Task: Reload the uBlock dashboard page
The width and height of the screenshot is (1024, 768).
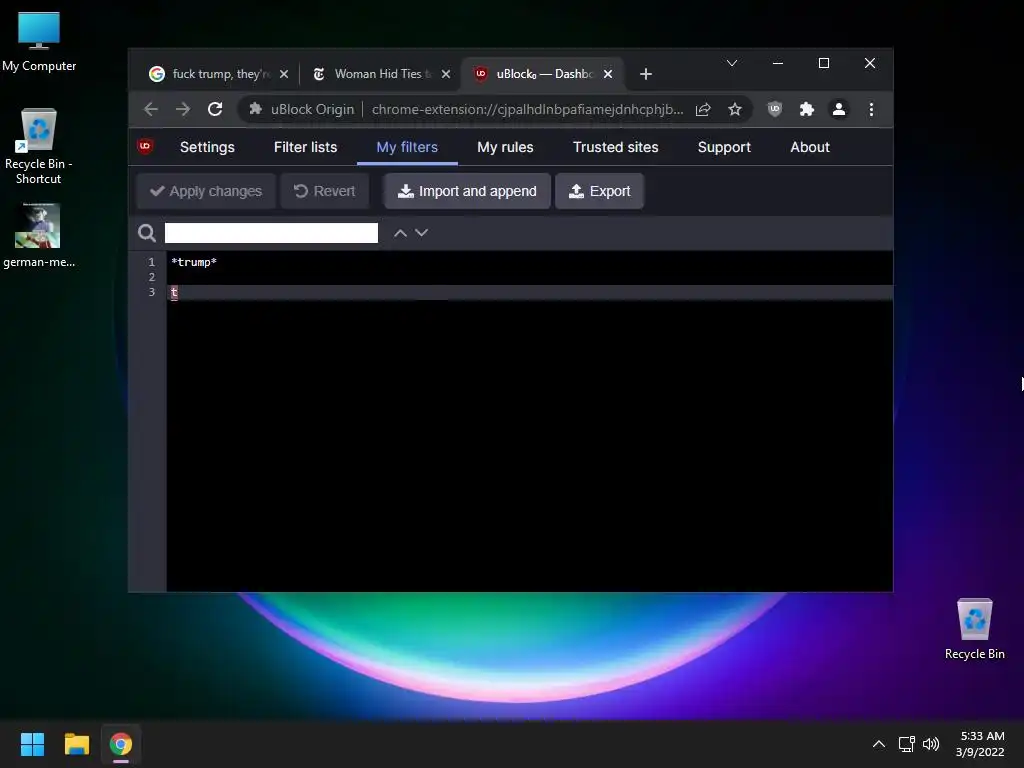Action: click(x=215, y=109)
